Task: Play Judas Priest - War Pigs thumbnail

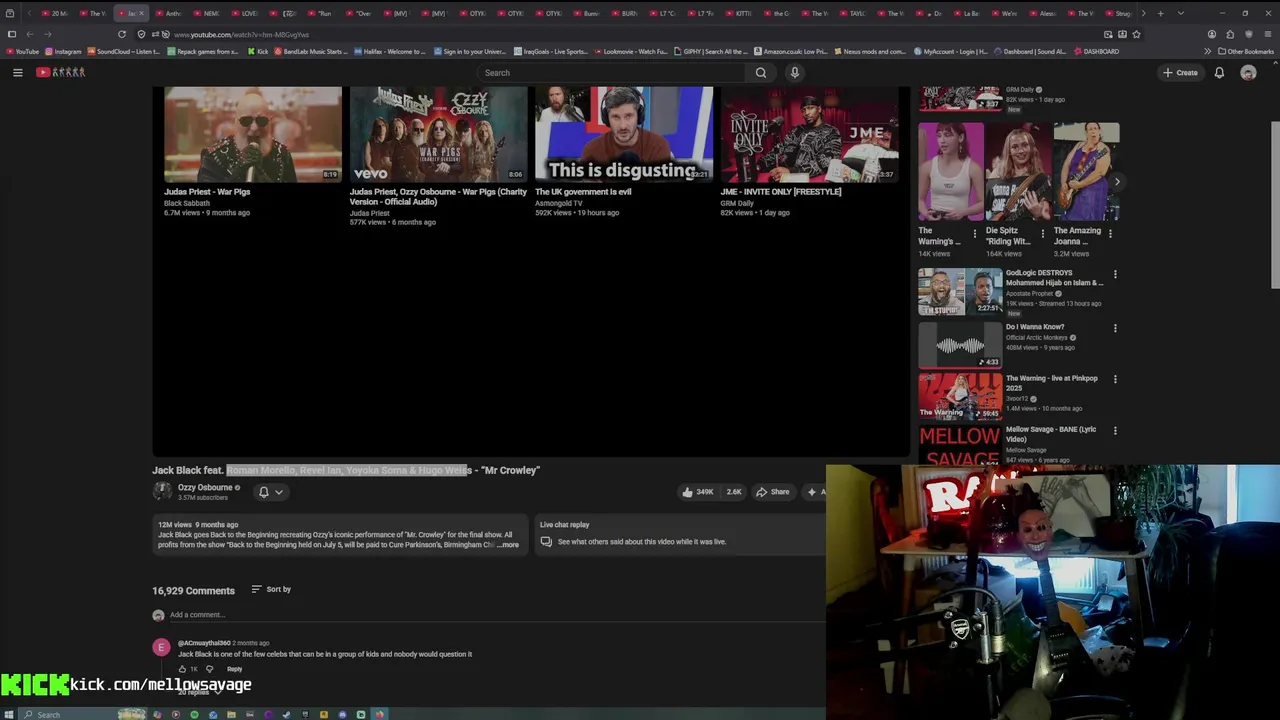Action: (253, 134)
